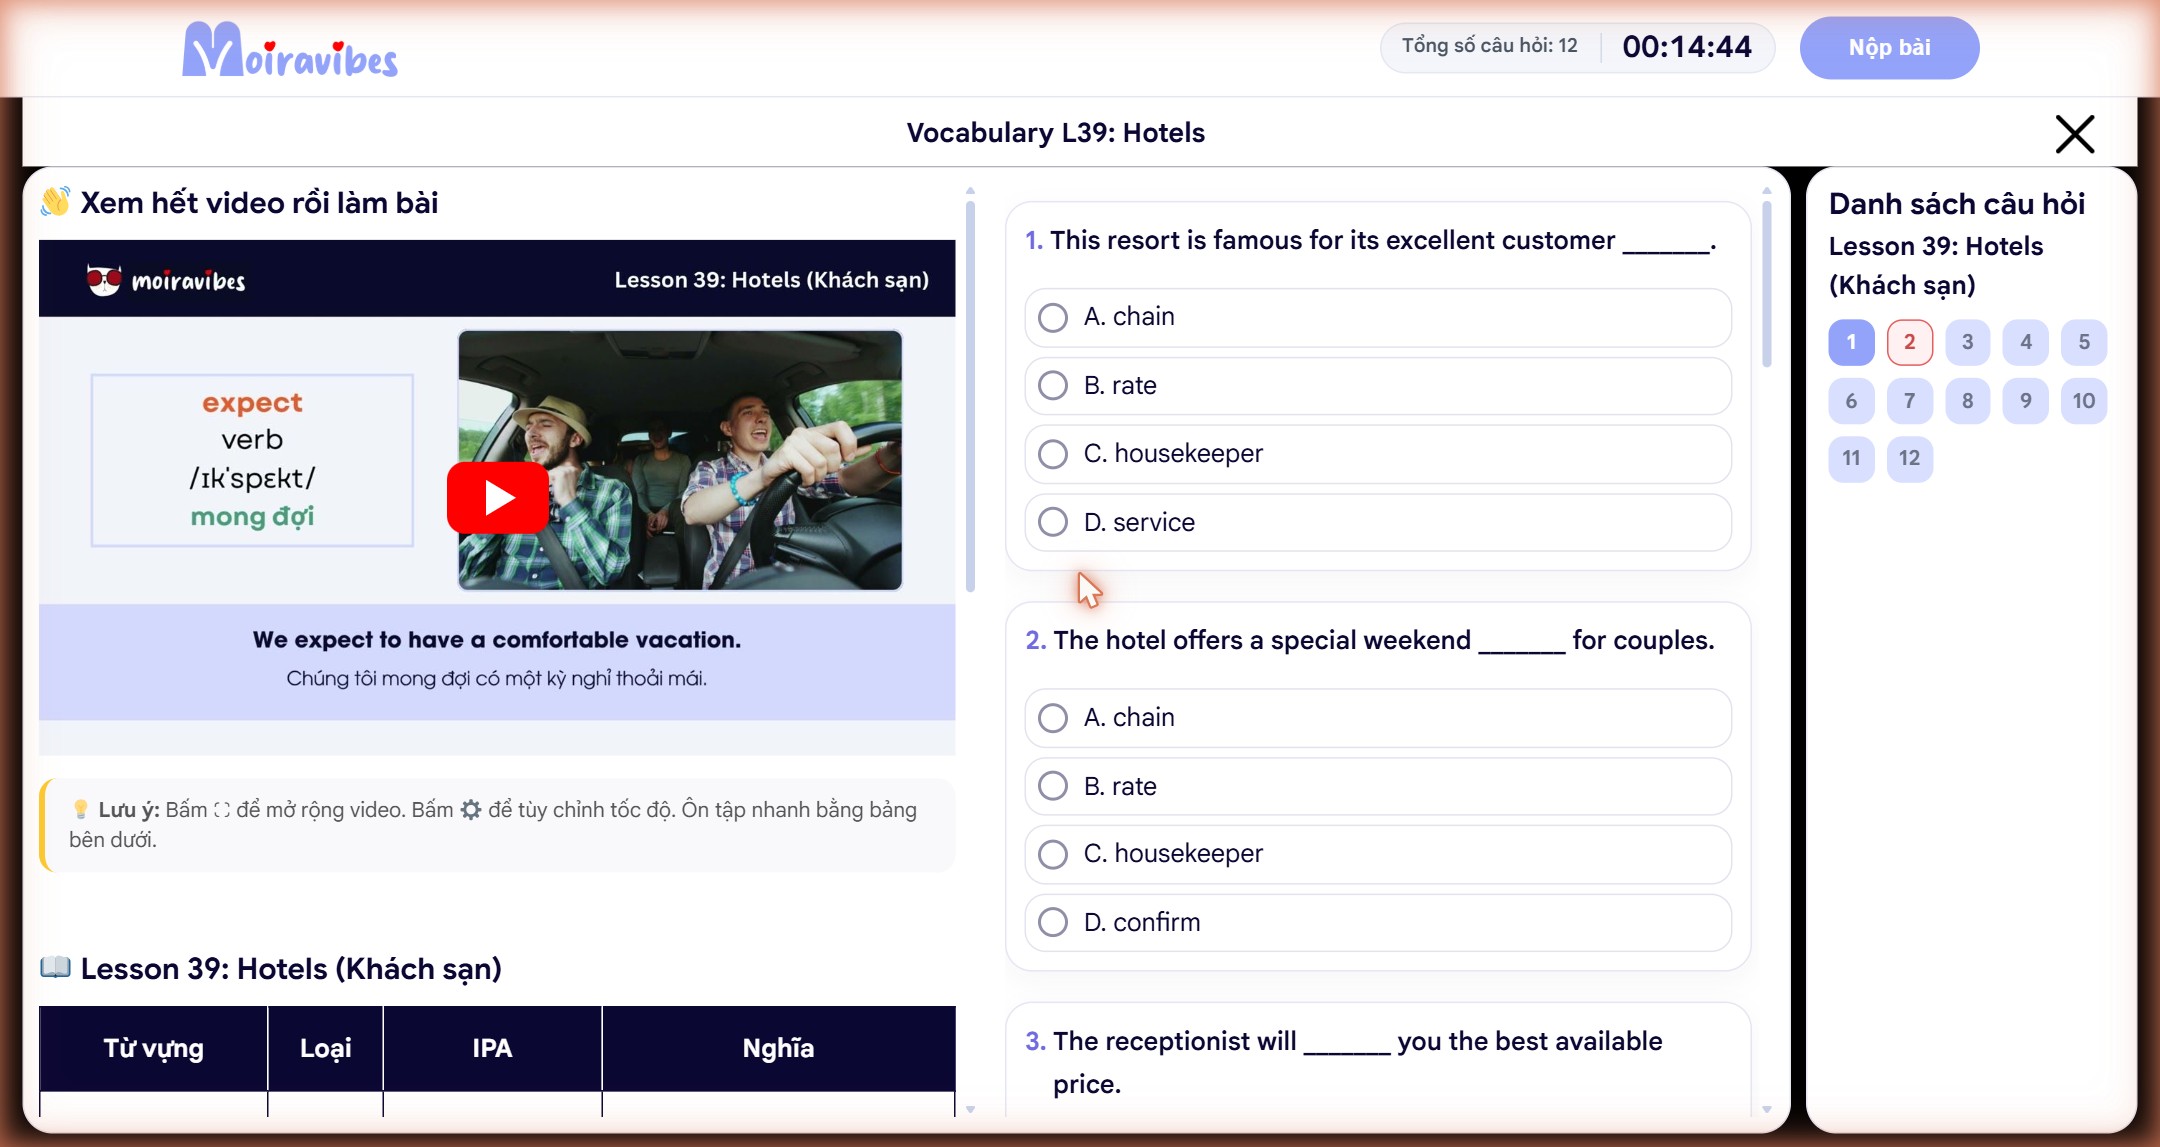Open question 12 from the list

tap(1909, 458)
